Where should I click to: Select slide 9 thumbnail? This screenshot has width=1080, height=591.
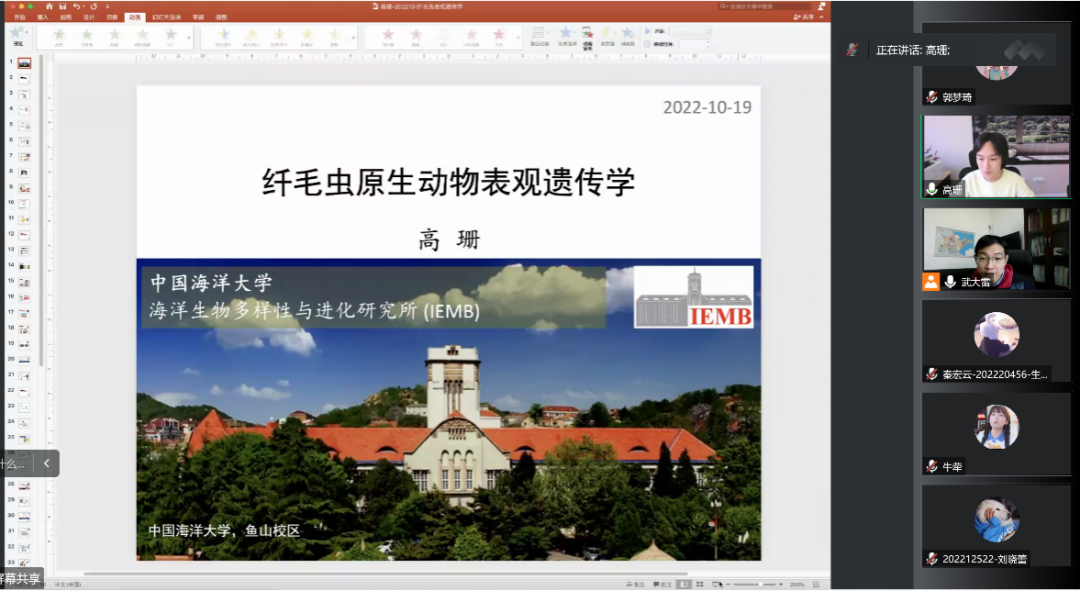(24, 187)
